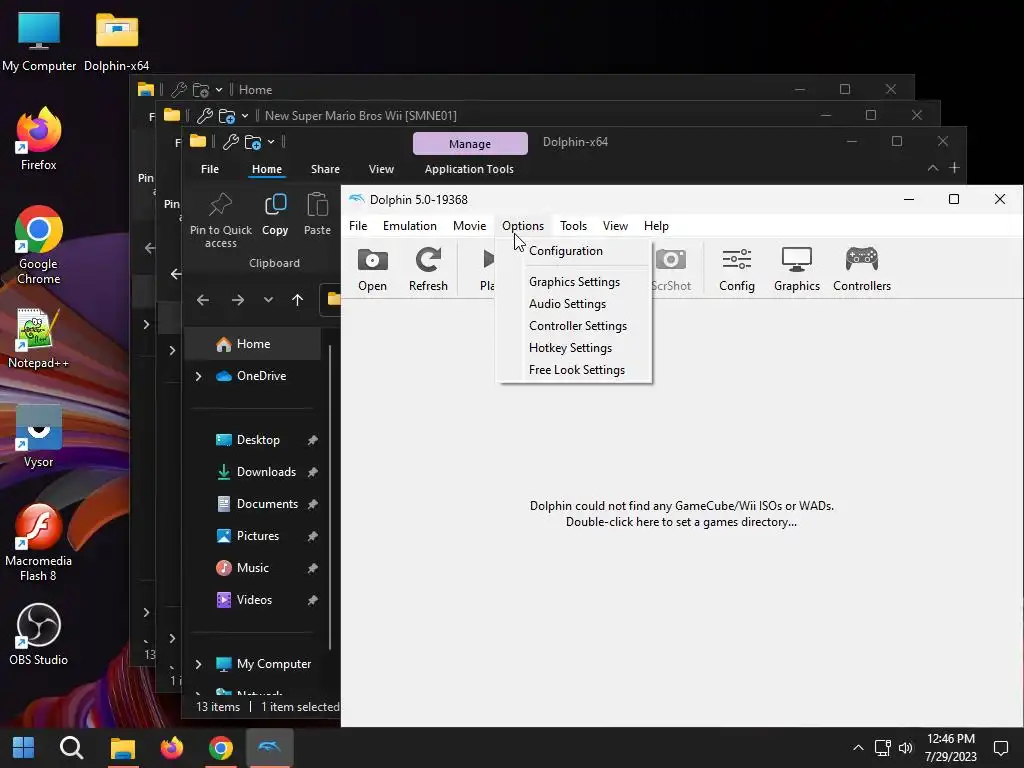Expand My Computer in Explorer sidebar
The image size is (1024, 768).
click(x=199, y=664)
